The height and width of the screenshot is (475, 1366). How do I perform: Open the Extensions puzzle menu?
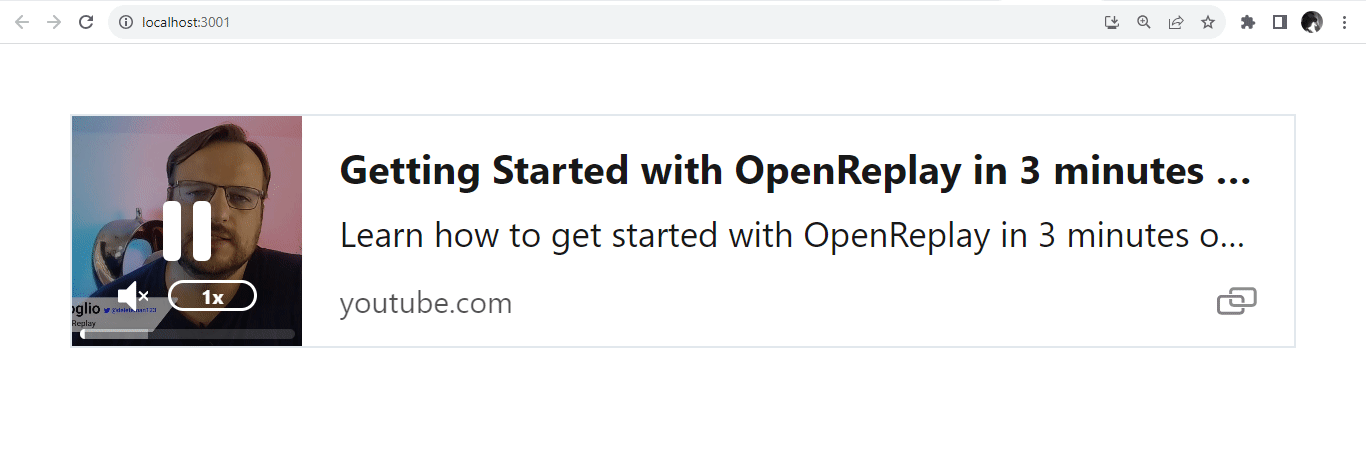click(1248, 22)
